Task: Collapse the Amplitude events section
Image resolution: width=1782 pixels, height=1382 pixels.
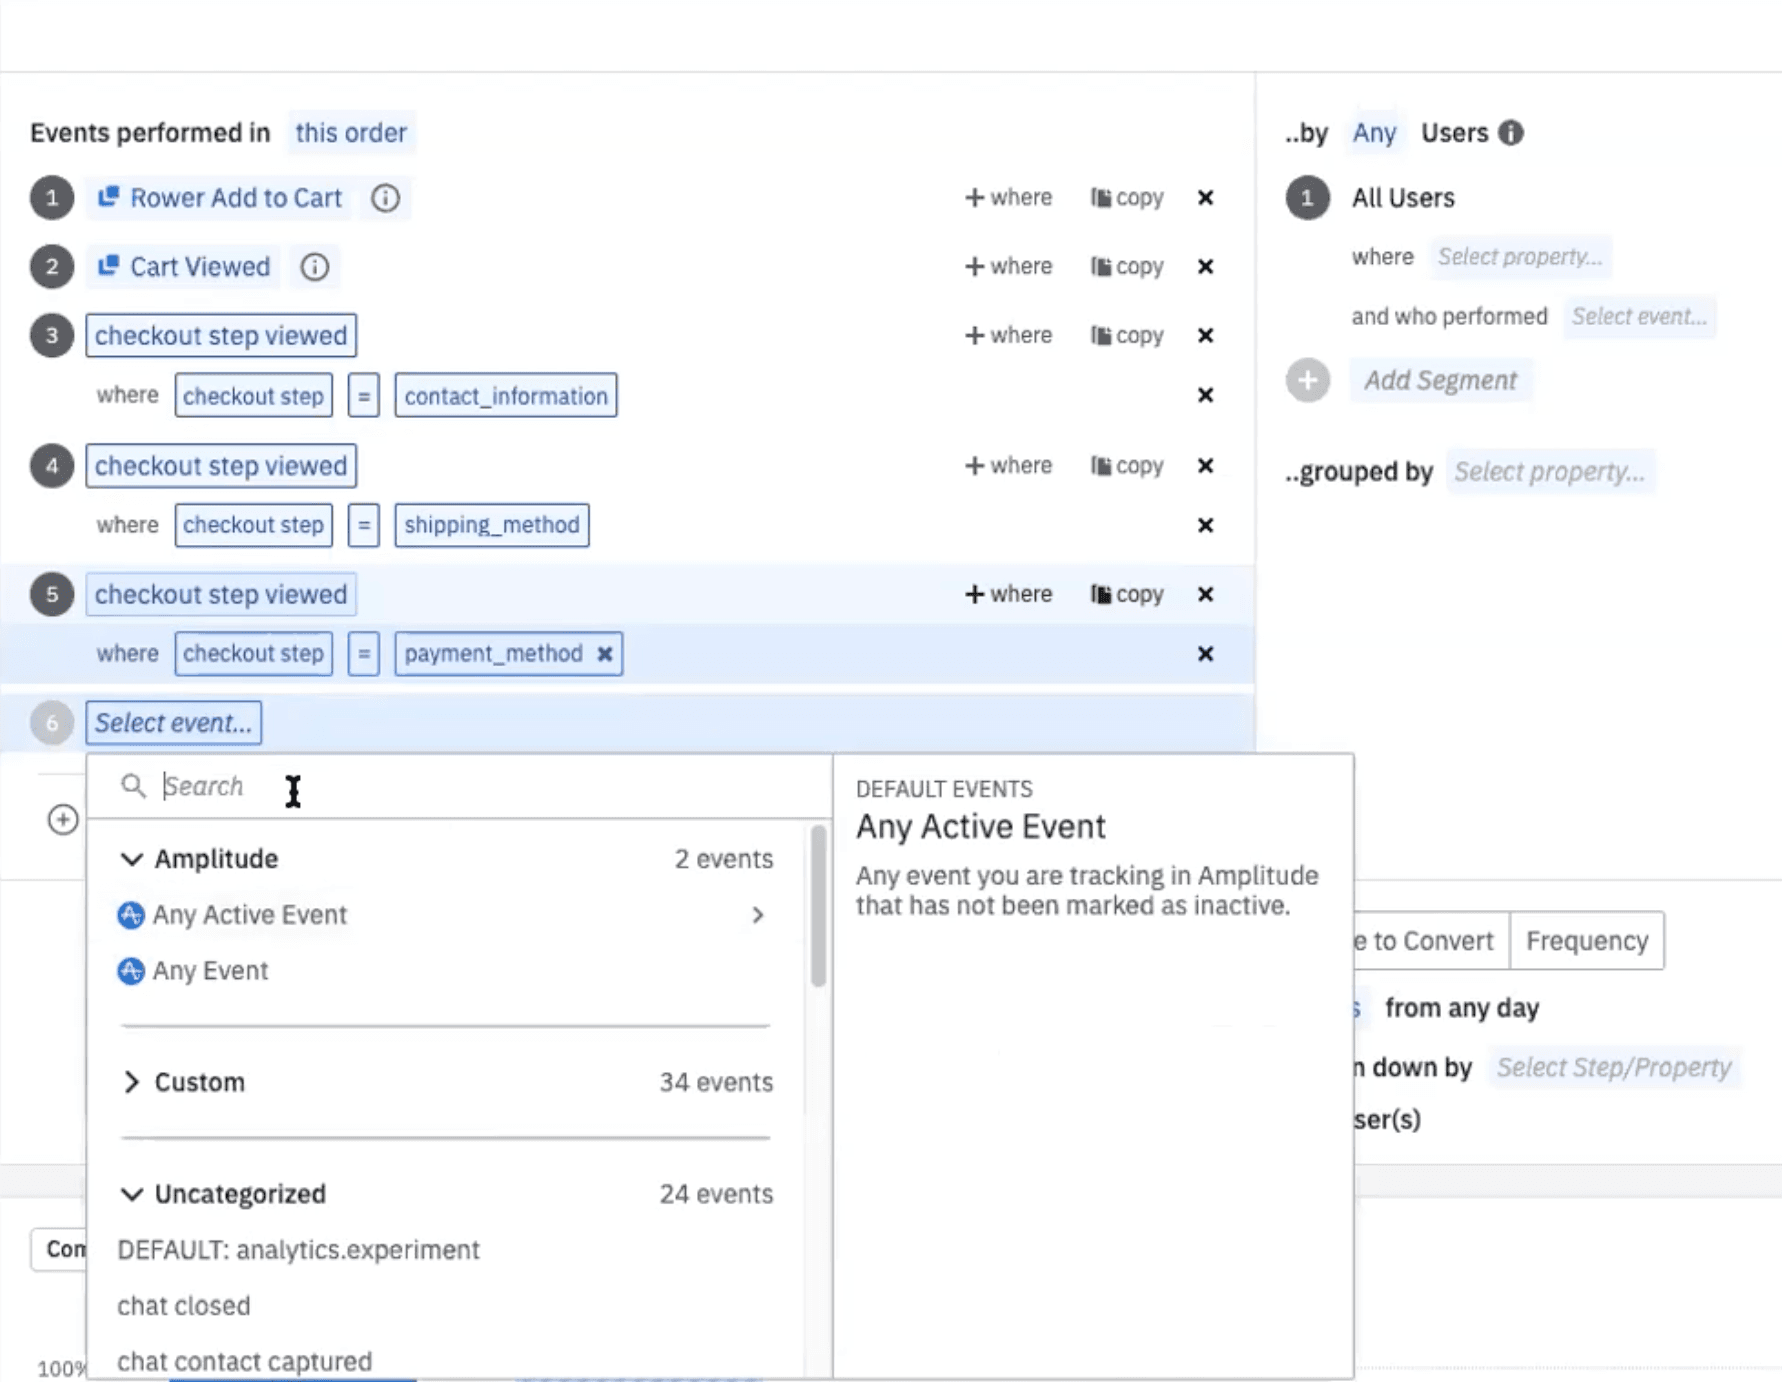Action: 130,858
